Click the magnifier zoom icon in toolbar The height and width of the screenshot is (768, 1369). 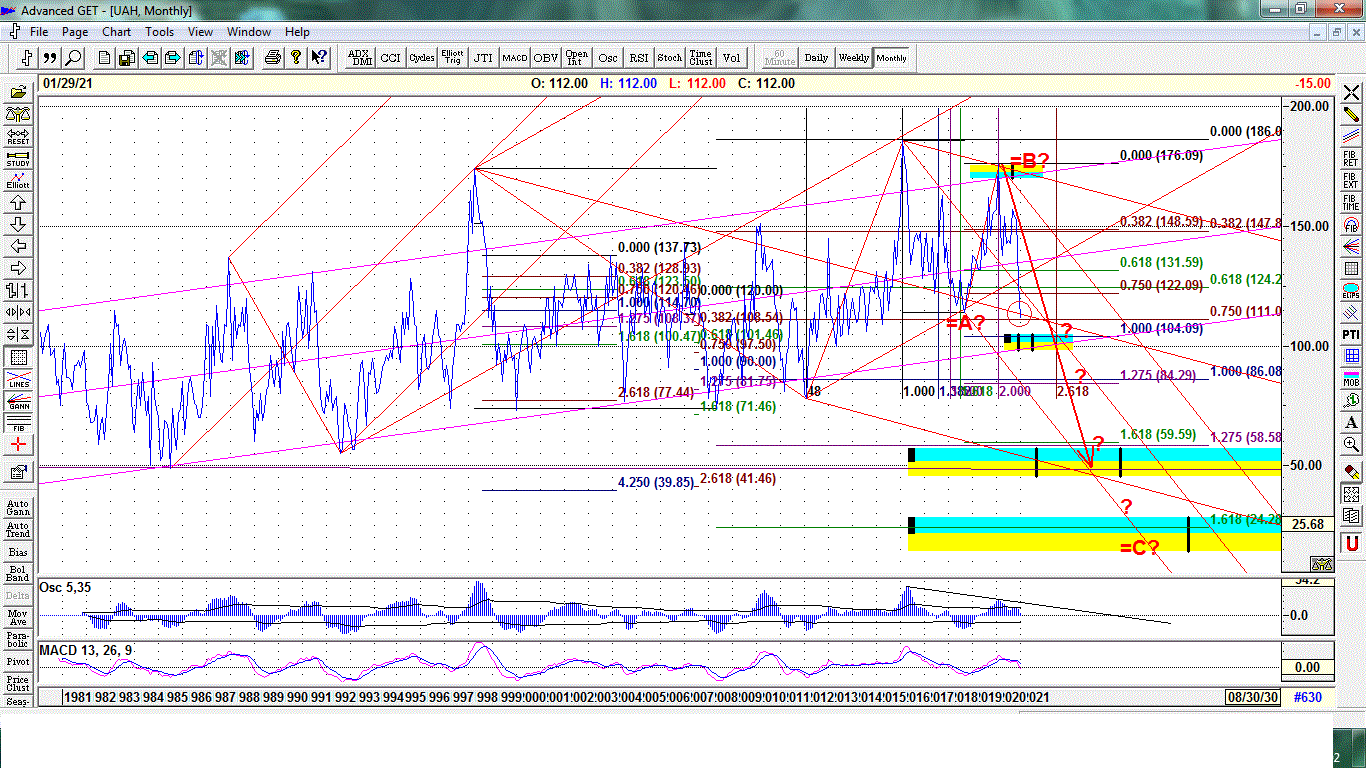(x=73, y=57)
